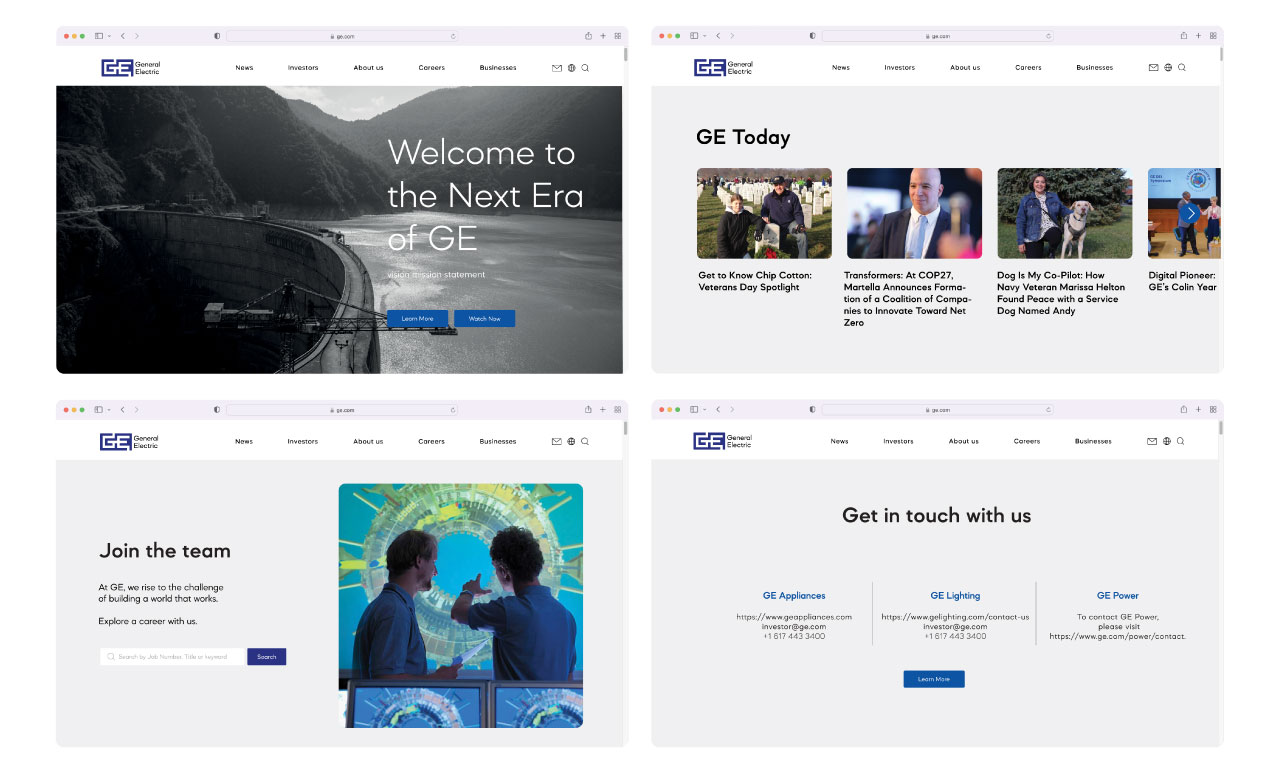Open the GE Power link

pos(1117,596)
